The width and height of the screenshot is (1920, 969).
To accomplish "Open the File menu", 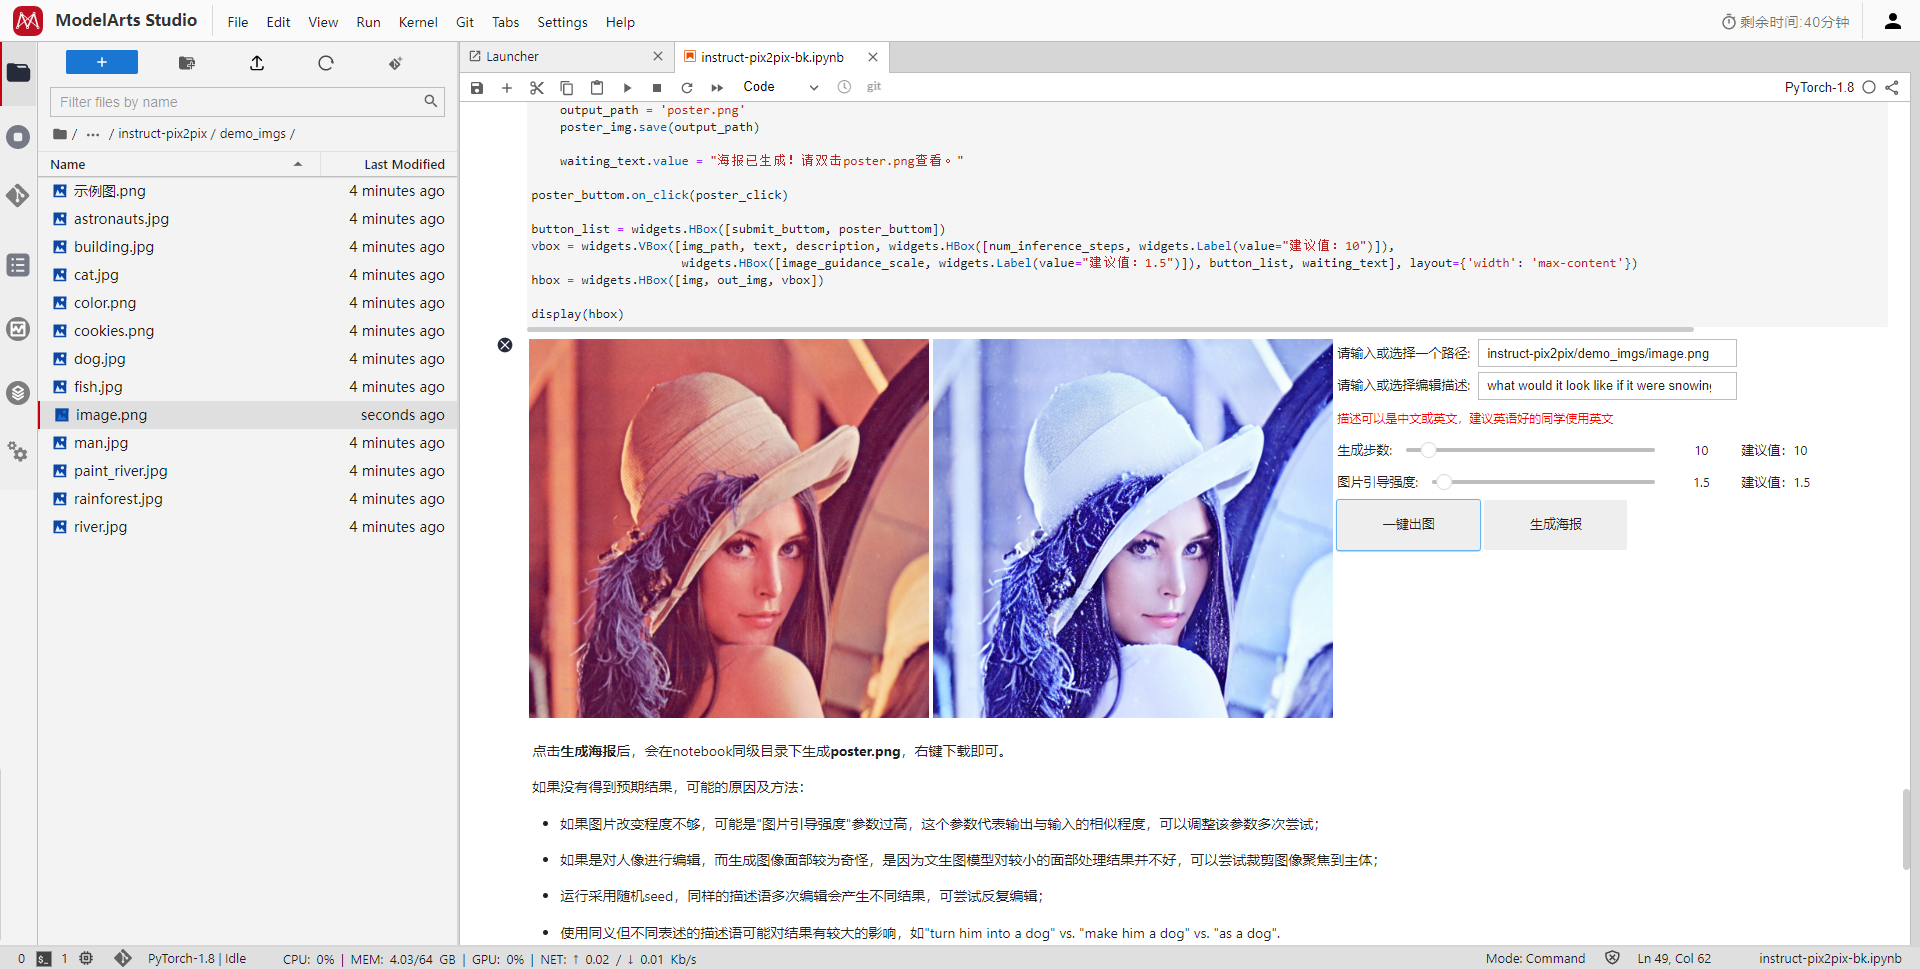I will point(238,22).
